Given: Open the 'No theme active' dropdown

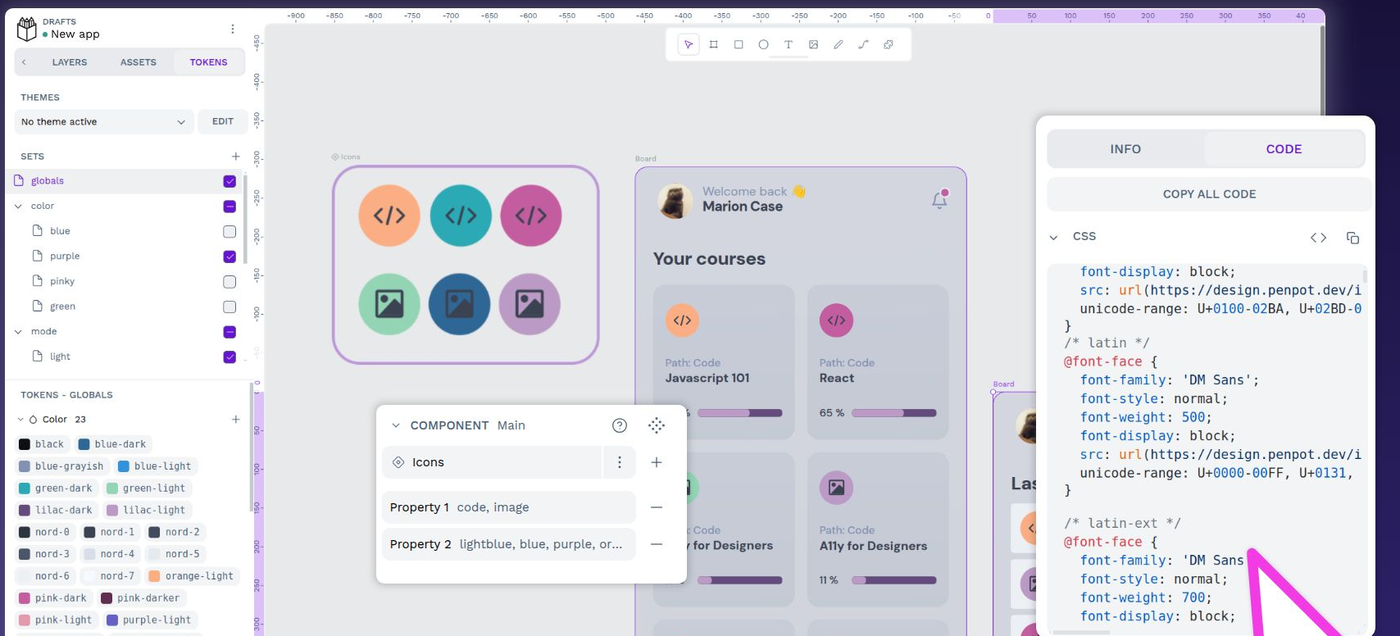Looking at the screenshot, I should pyautogui.click(x=104, y=122).
